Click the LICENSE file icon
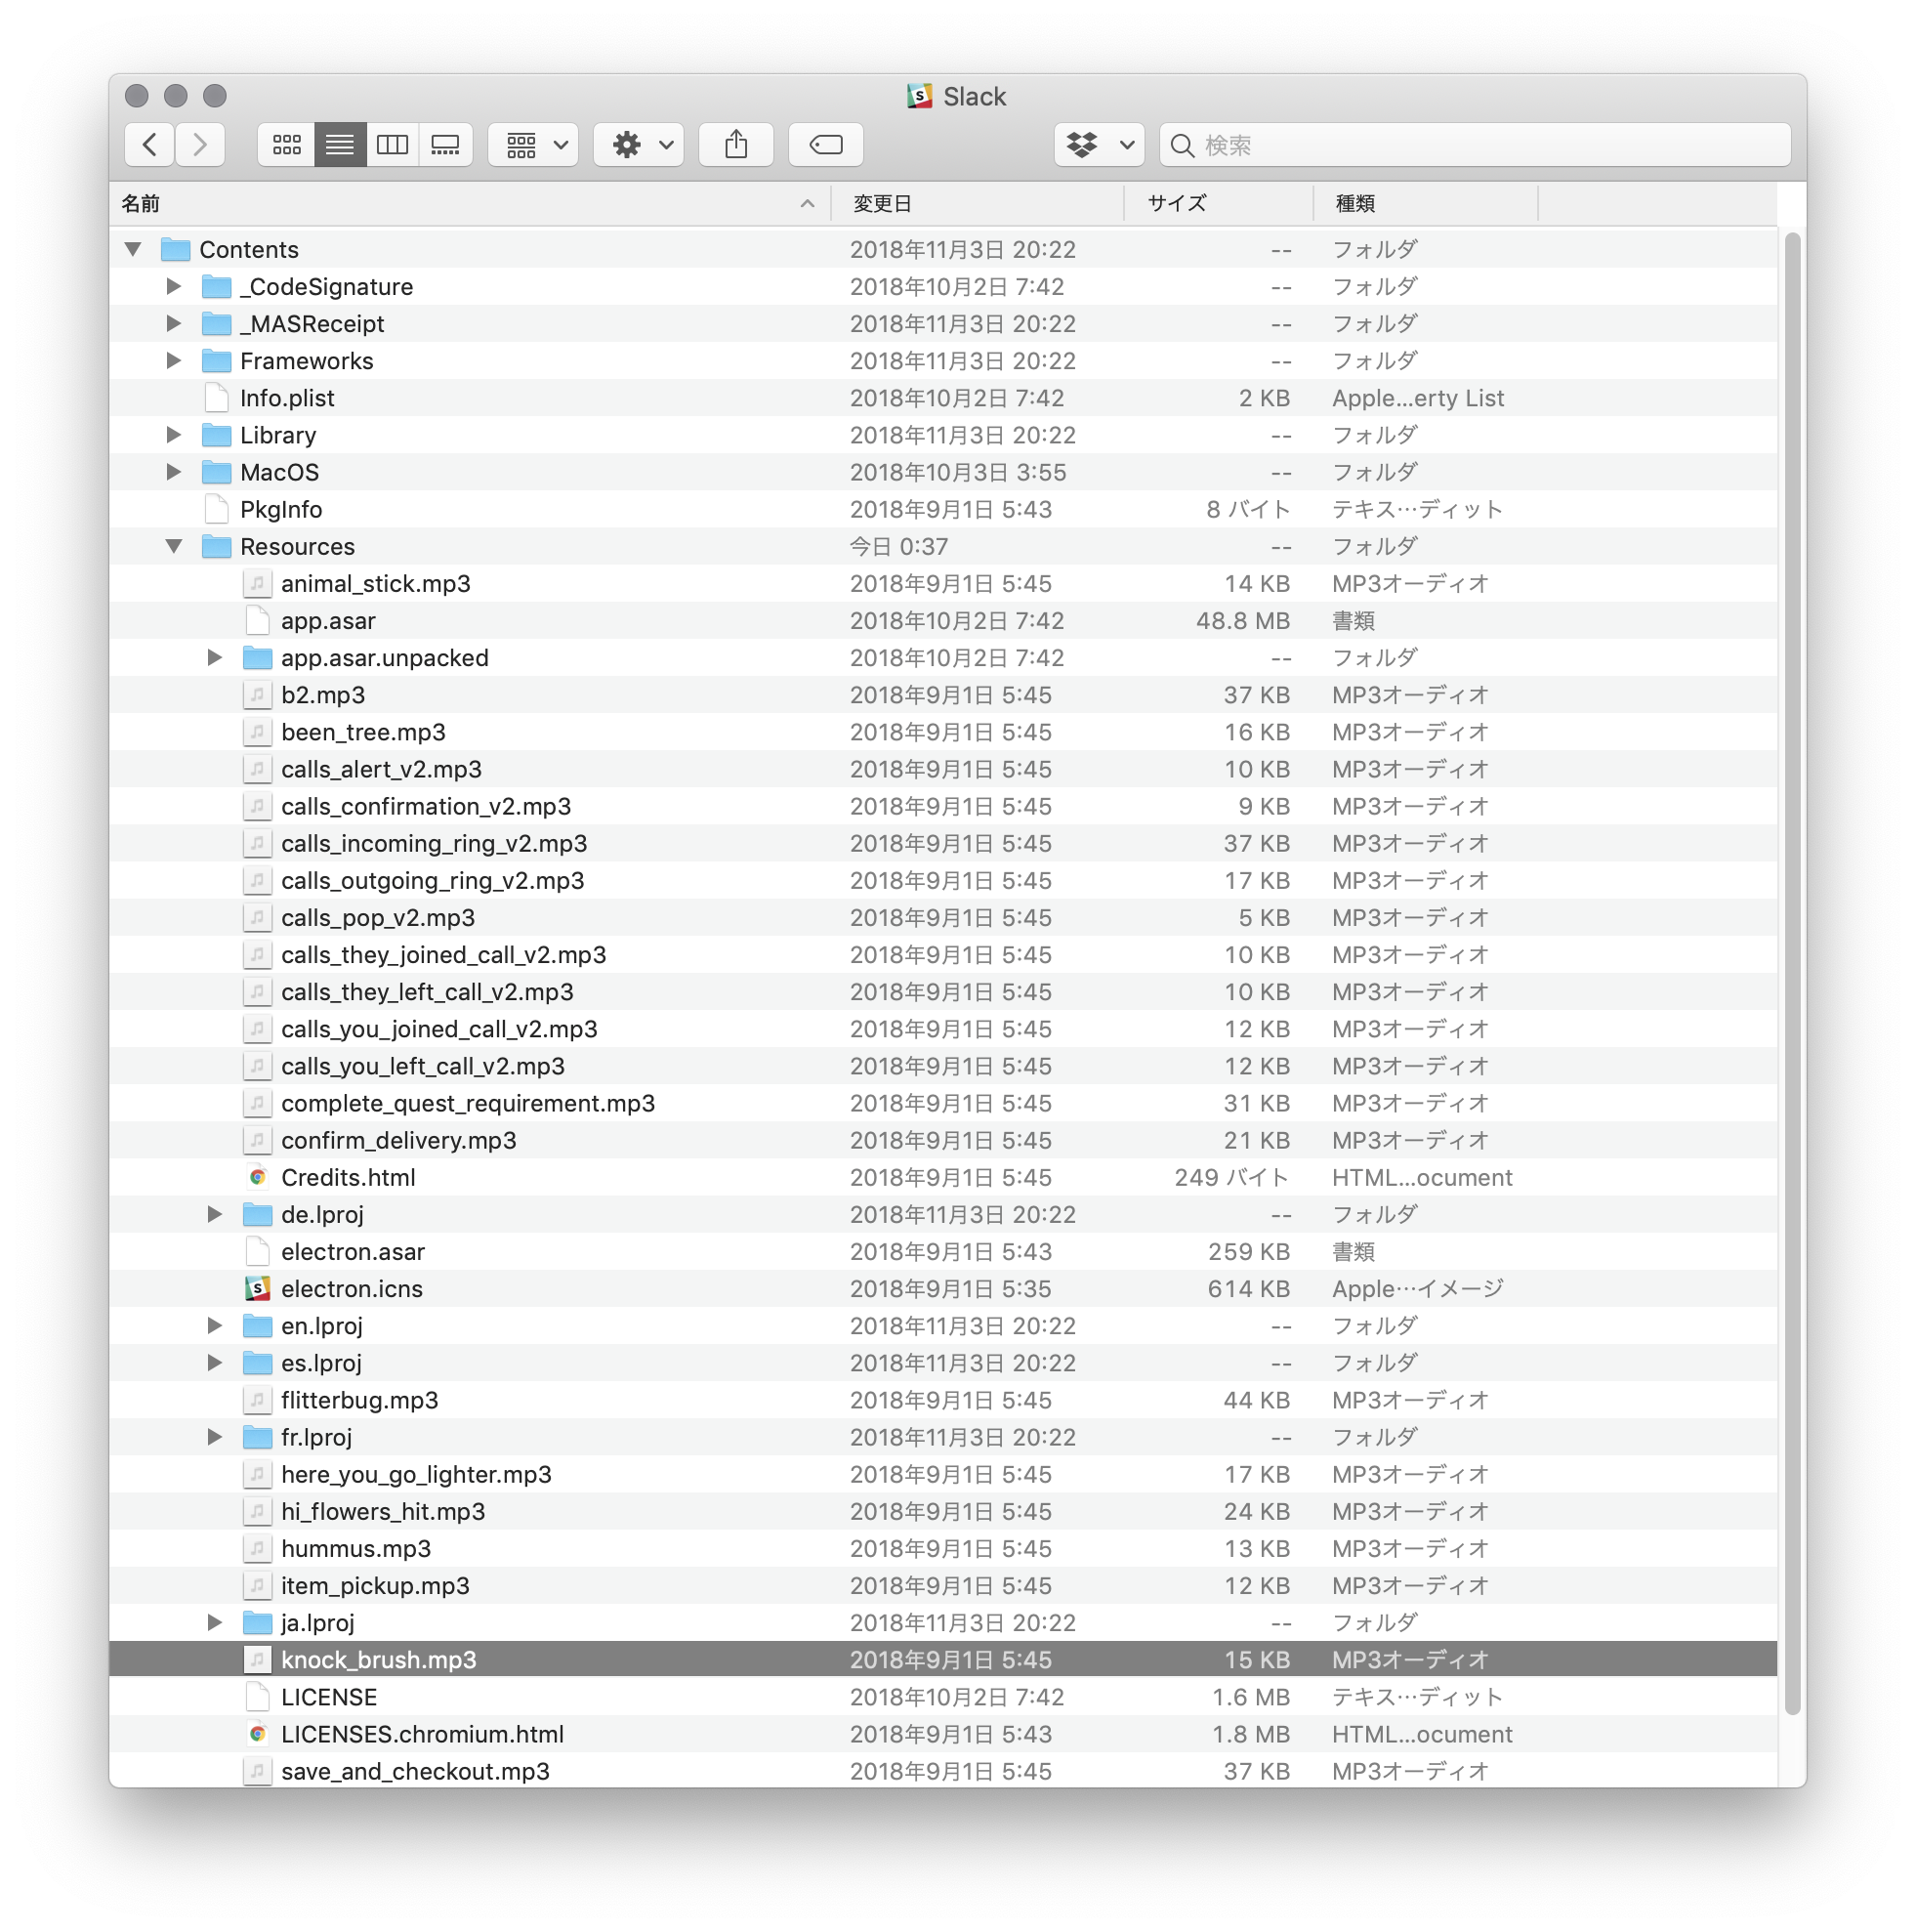This screenshot has width=1916, height=1932. [x=257, y=1697]
